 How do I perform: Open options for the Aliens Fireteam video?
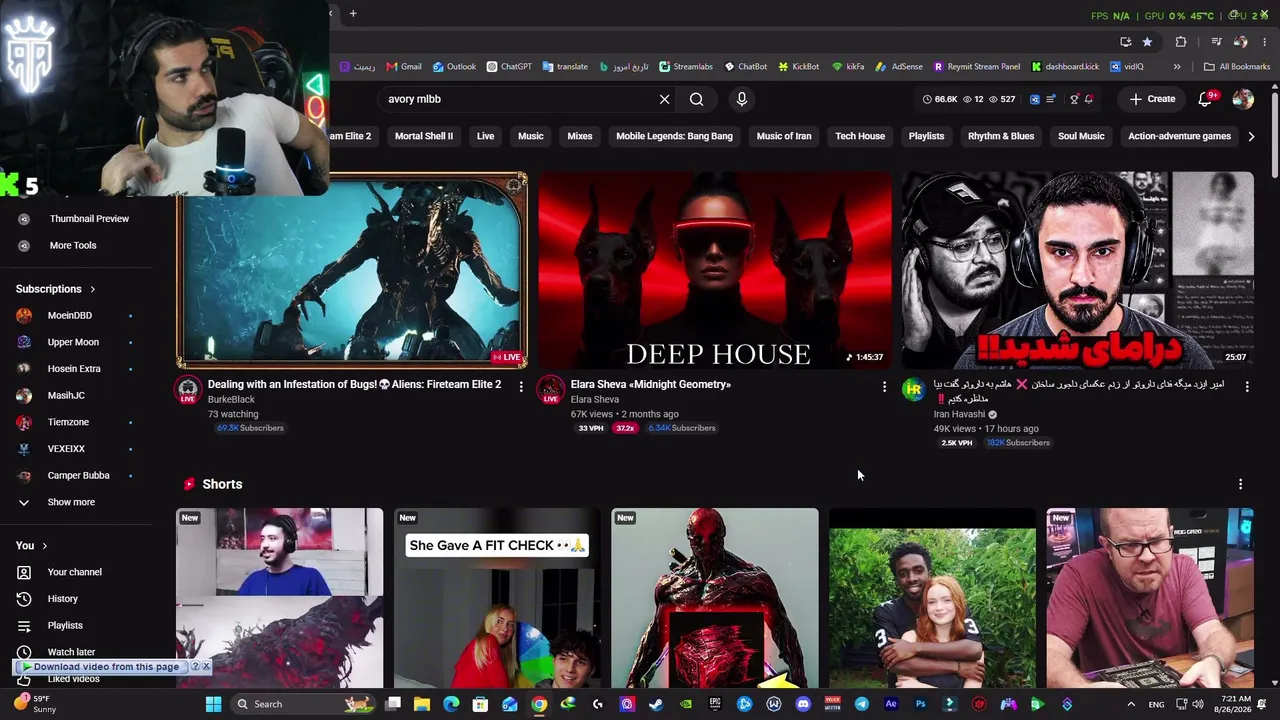point(521,386)
